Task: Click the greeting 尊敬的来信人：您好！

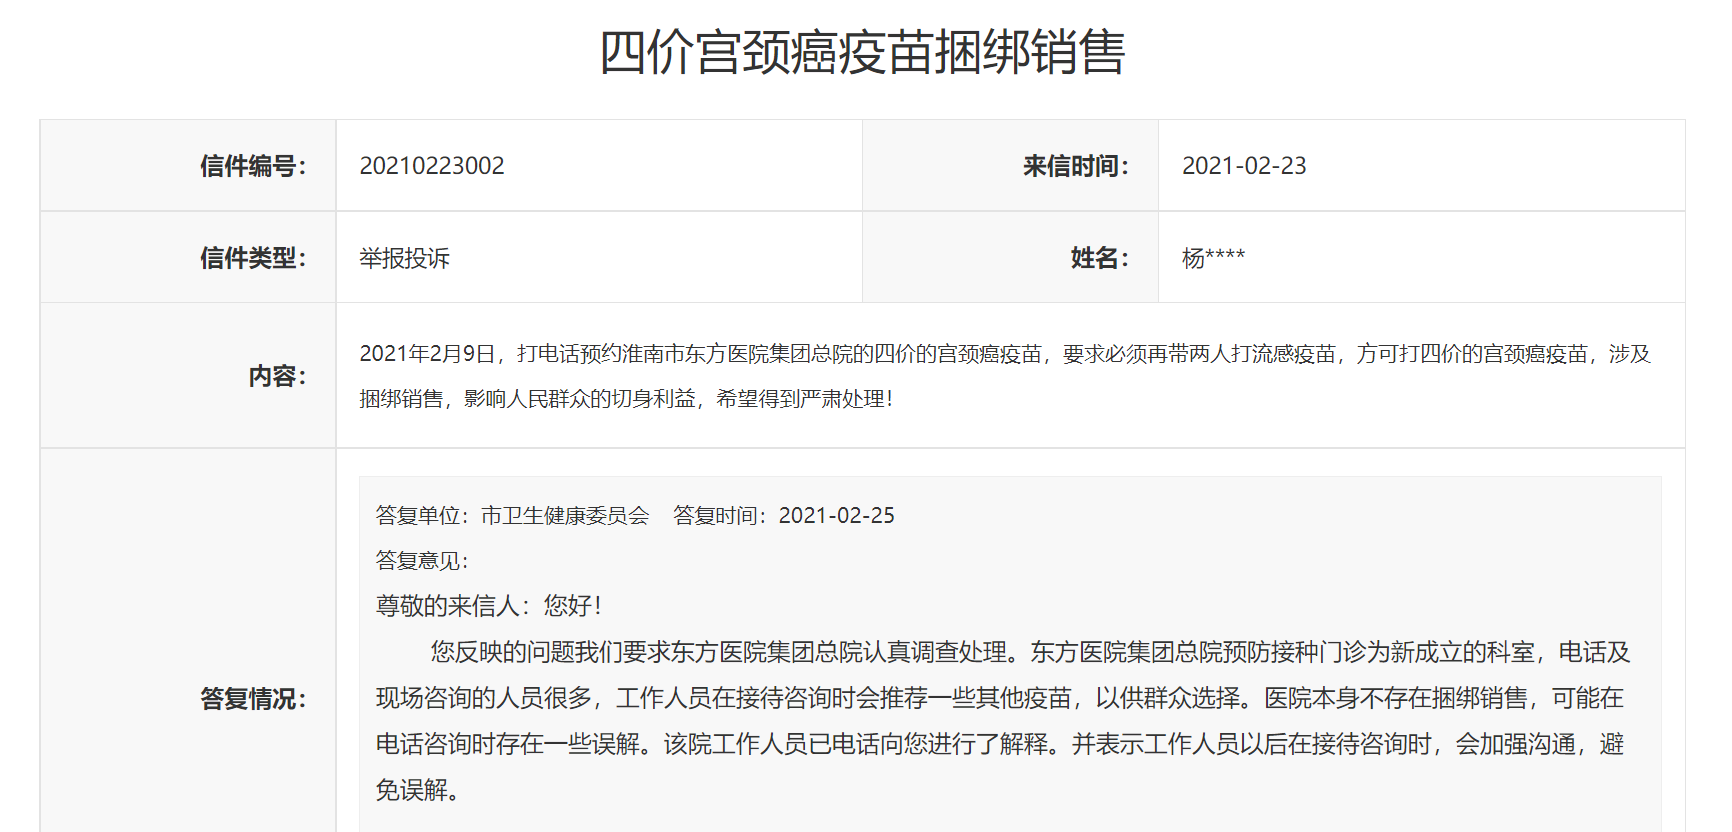Action: (490, 606)
